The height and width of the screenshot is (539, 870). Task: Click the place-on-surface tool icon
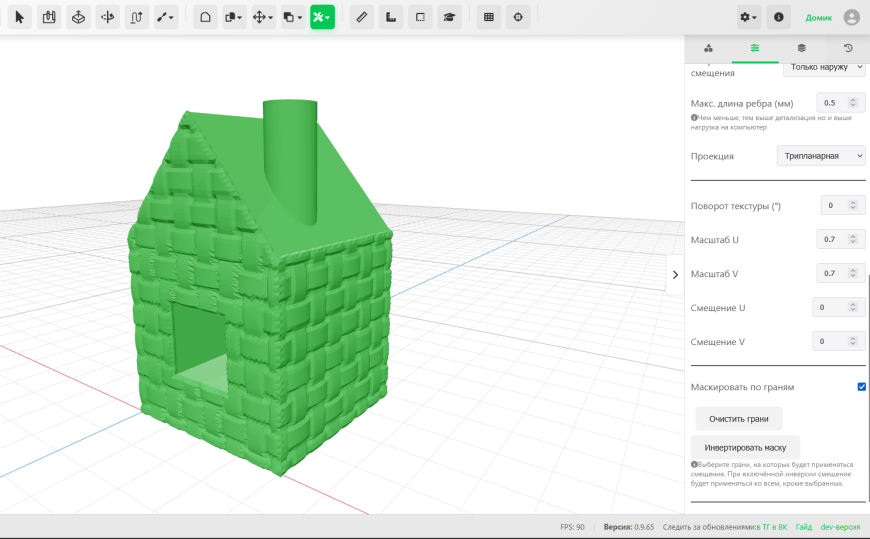pos(78,17)
